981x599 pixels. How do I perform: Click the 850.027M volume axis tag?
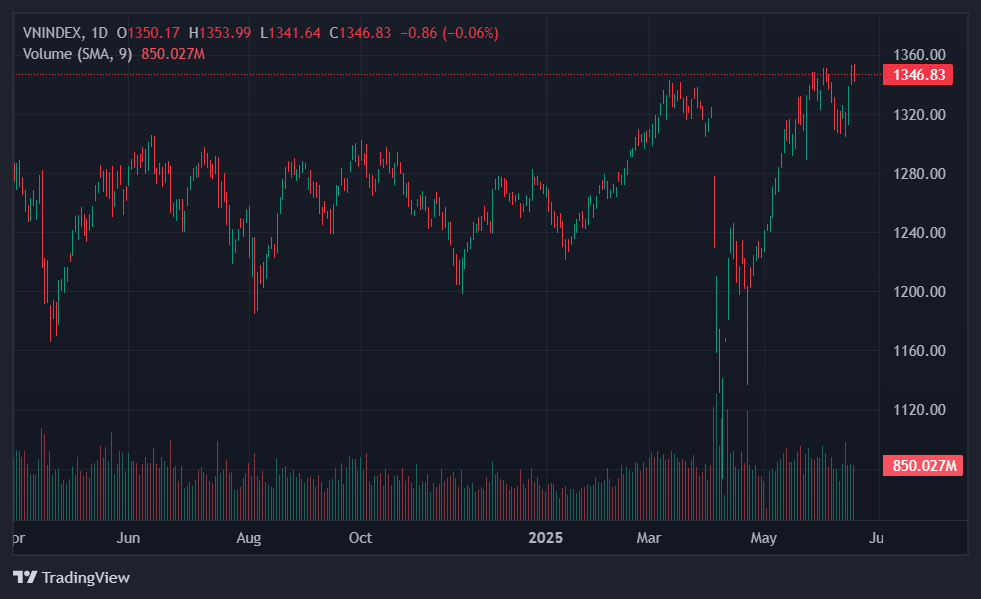(923, 466)
